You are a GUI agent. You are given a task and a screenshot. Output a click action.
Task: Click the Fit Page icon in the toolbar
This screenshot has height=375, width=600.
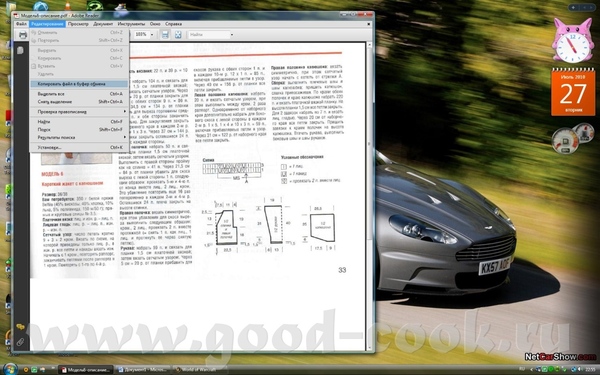click(178, 35)
